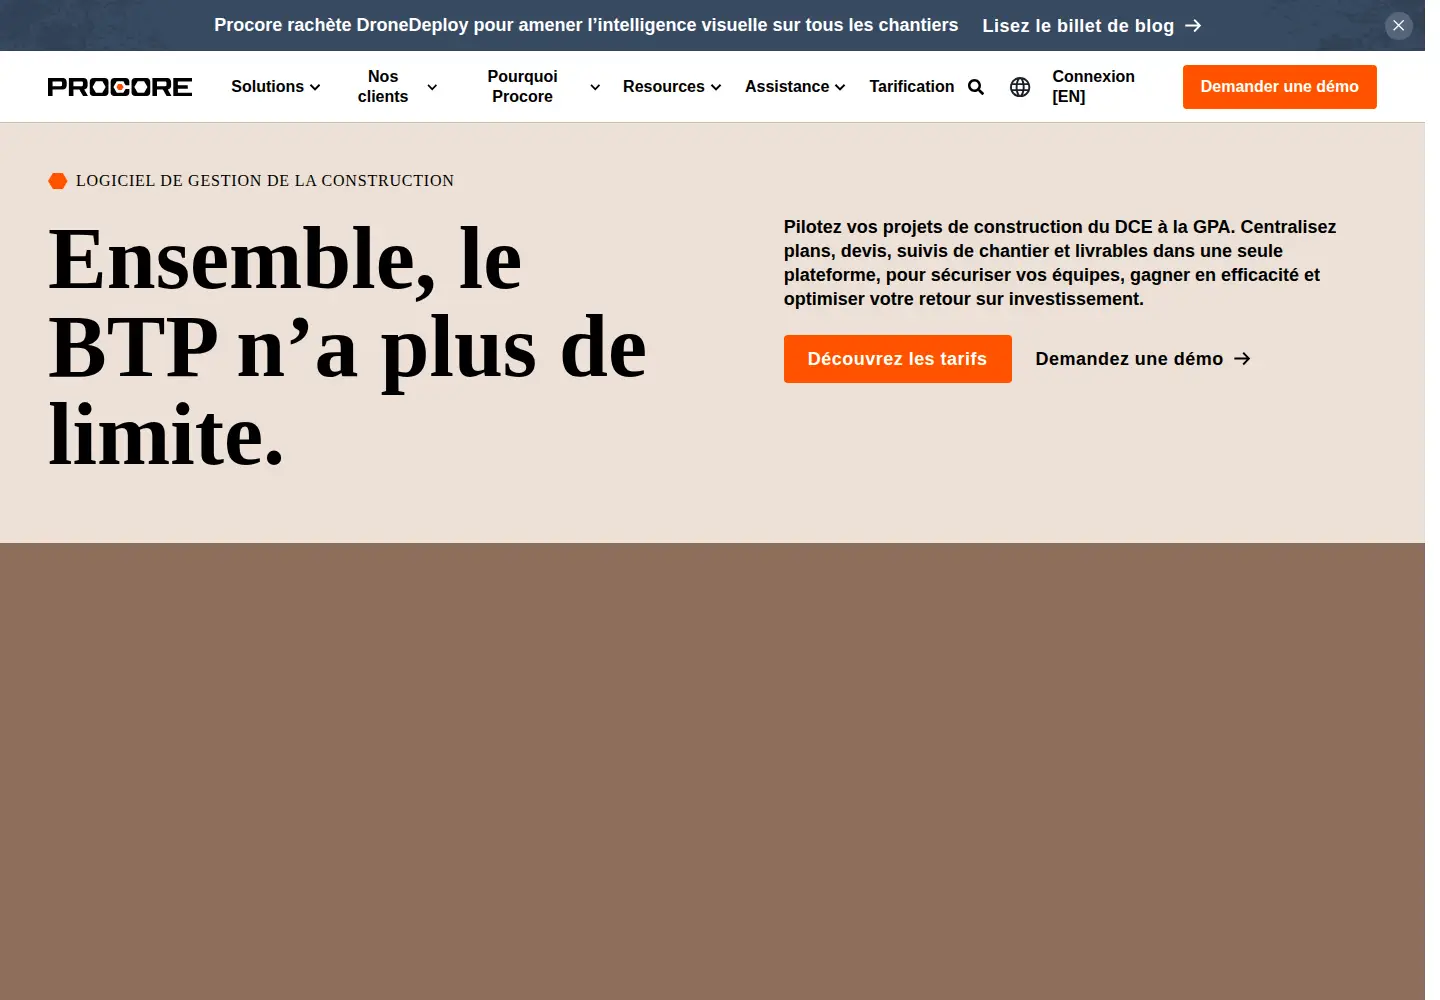The width and height of the screenshot is (1440, 1000).
Task: Open the search magnifier icon
Action: tap(976, 87)
